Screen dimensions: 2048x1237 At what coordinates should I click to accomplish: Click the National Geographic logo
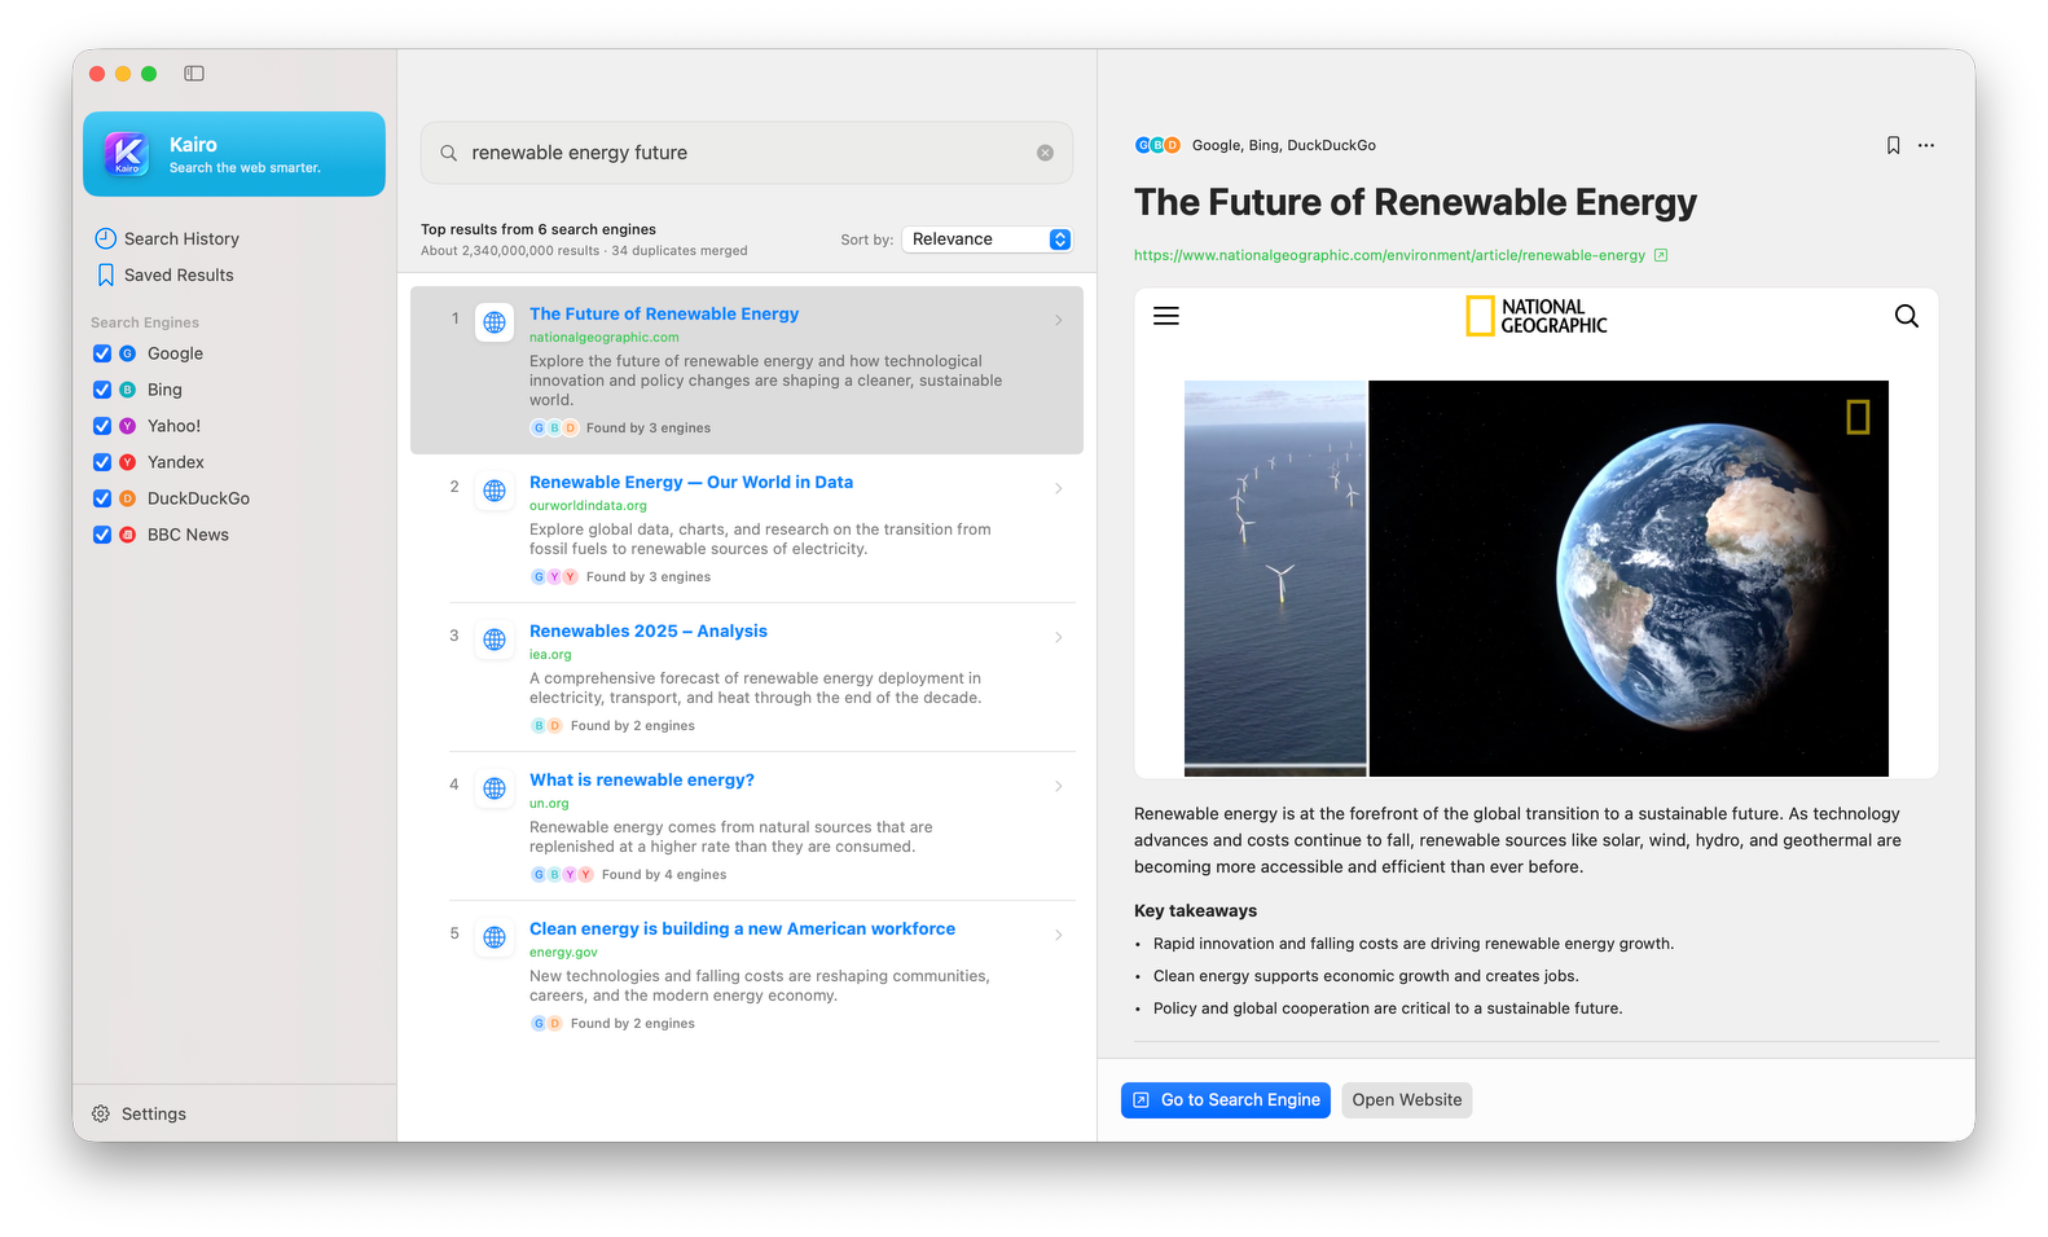(x=1536, y=316)
